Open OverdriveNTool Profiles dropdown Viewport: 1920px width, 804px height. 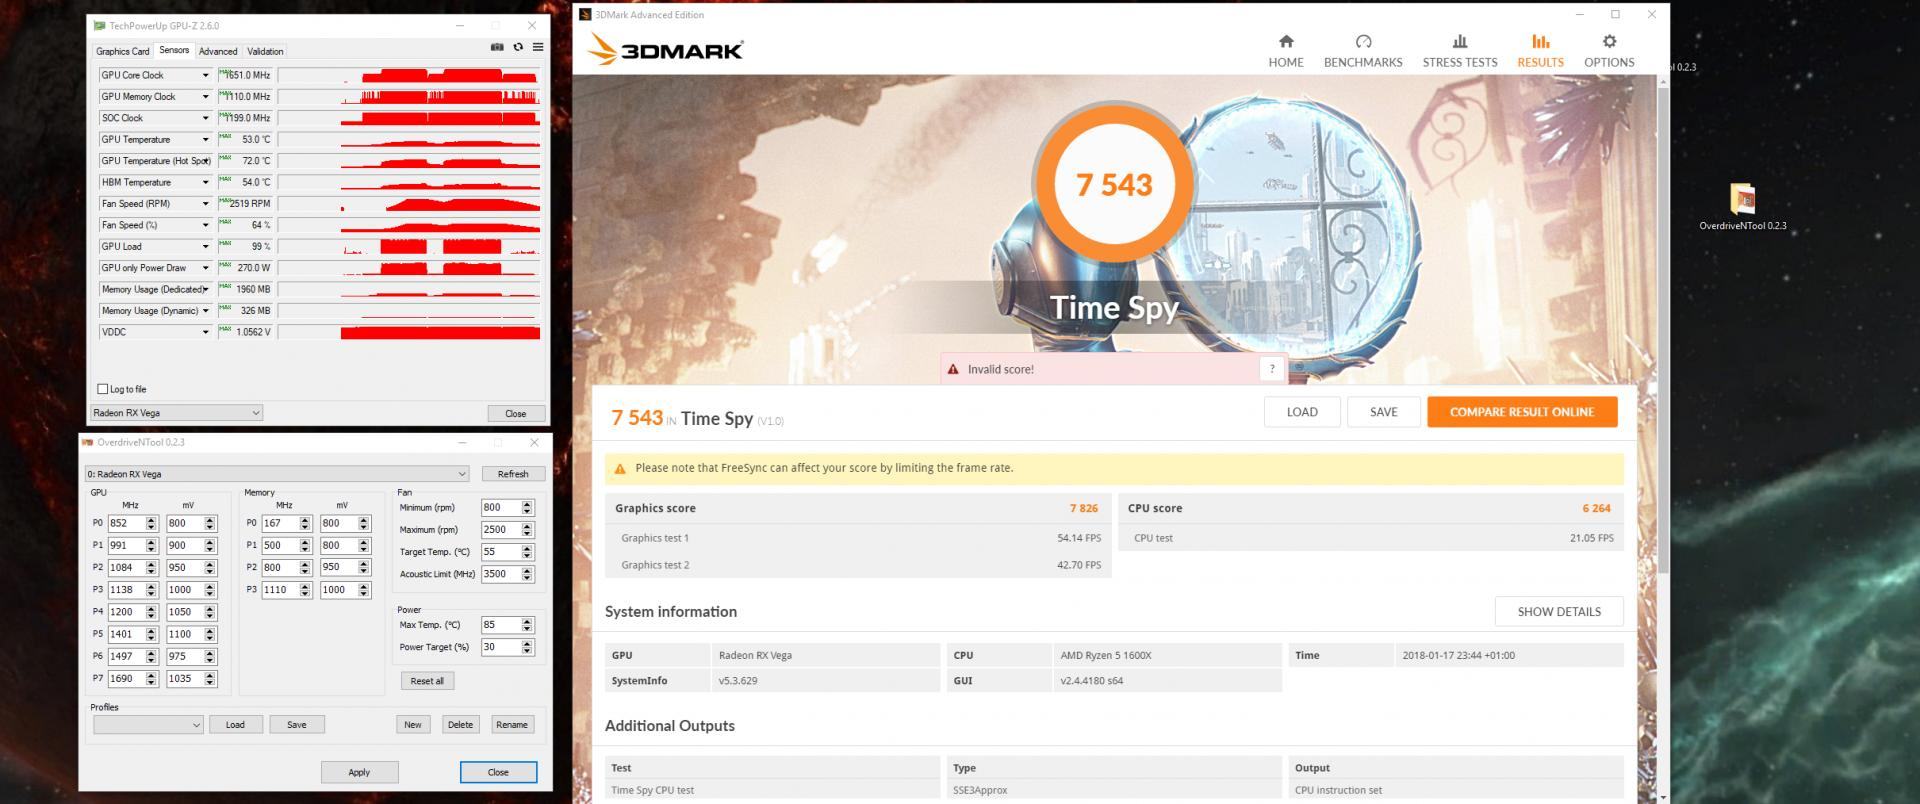pos(148,725)
